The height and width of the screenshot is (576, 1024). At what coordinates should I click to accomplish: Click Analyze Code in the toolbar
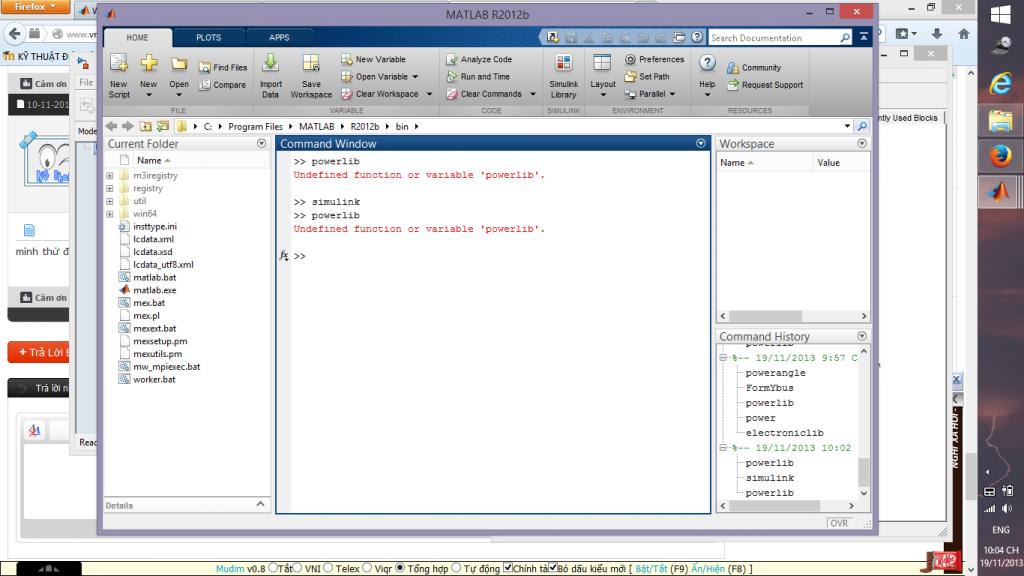[x=479, y=60]
